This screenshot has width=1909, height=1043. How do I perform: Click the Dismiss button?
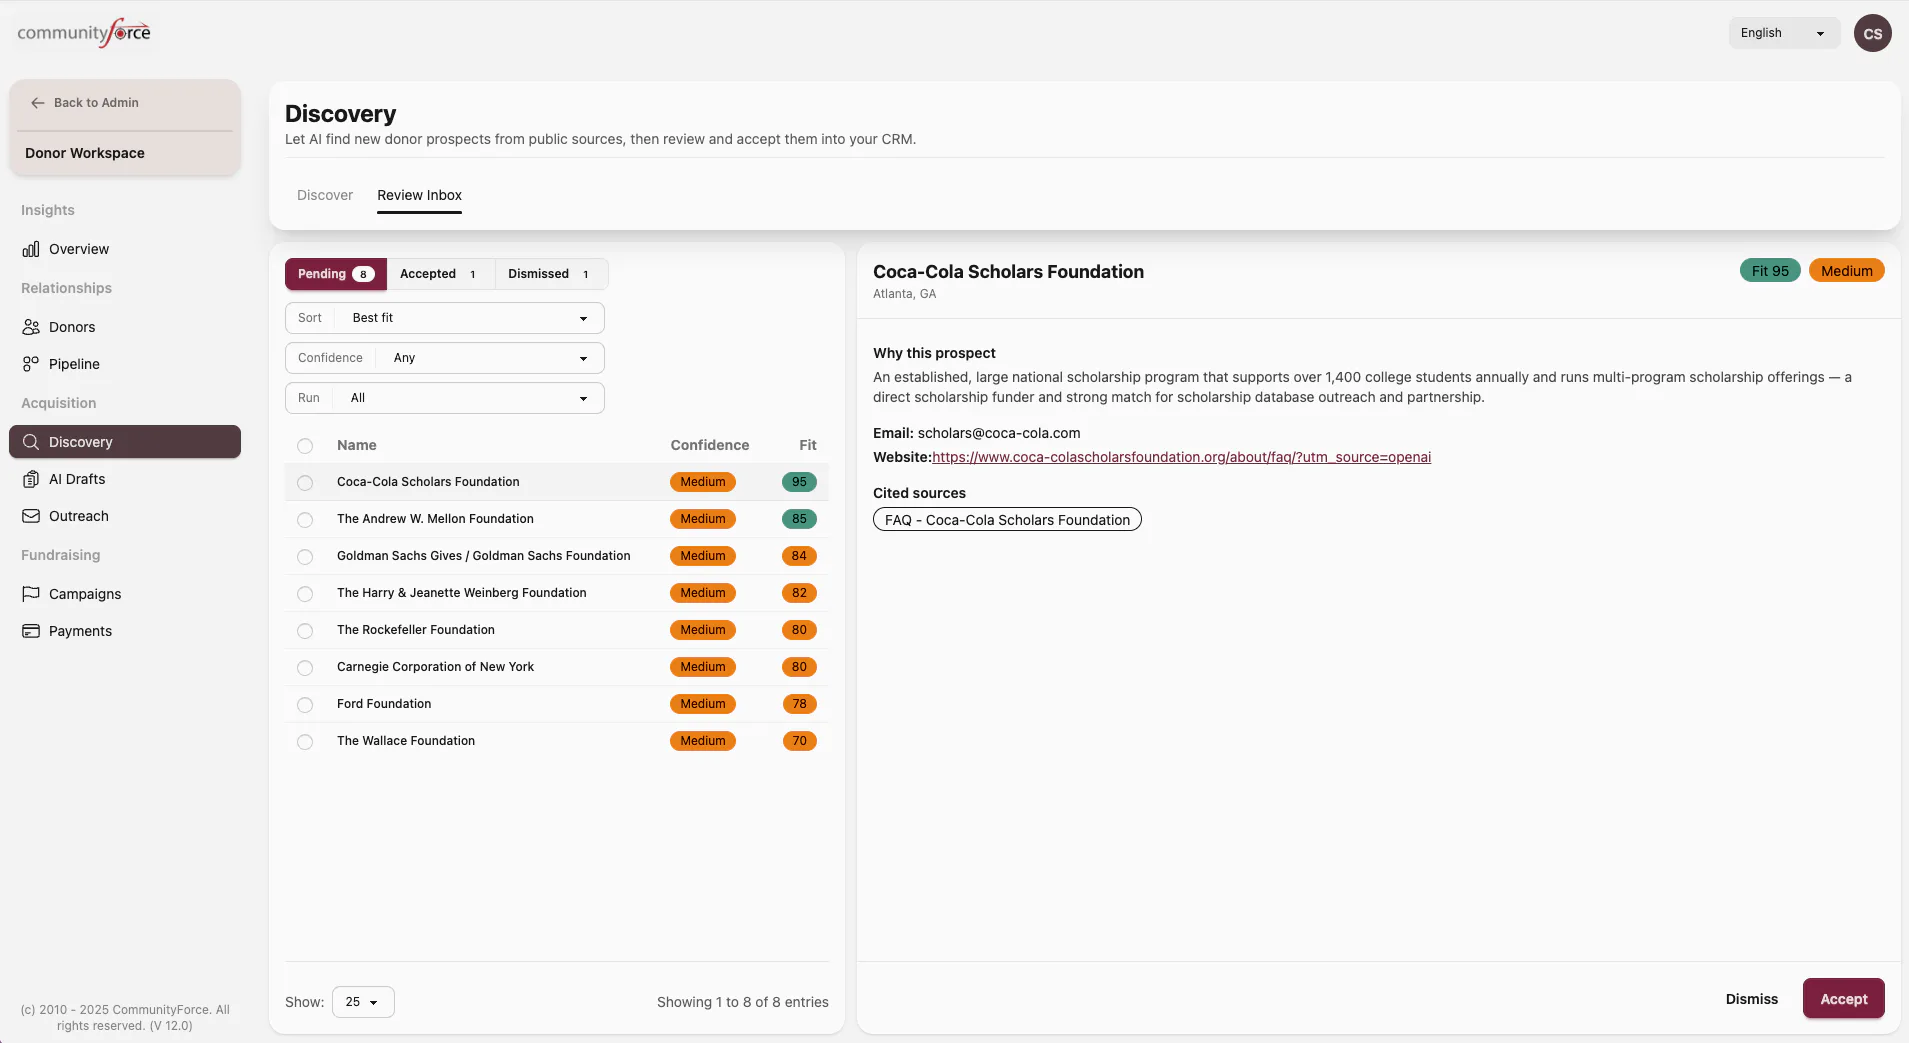click(x=1751, y=999)
